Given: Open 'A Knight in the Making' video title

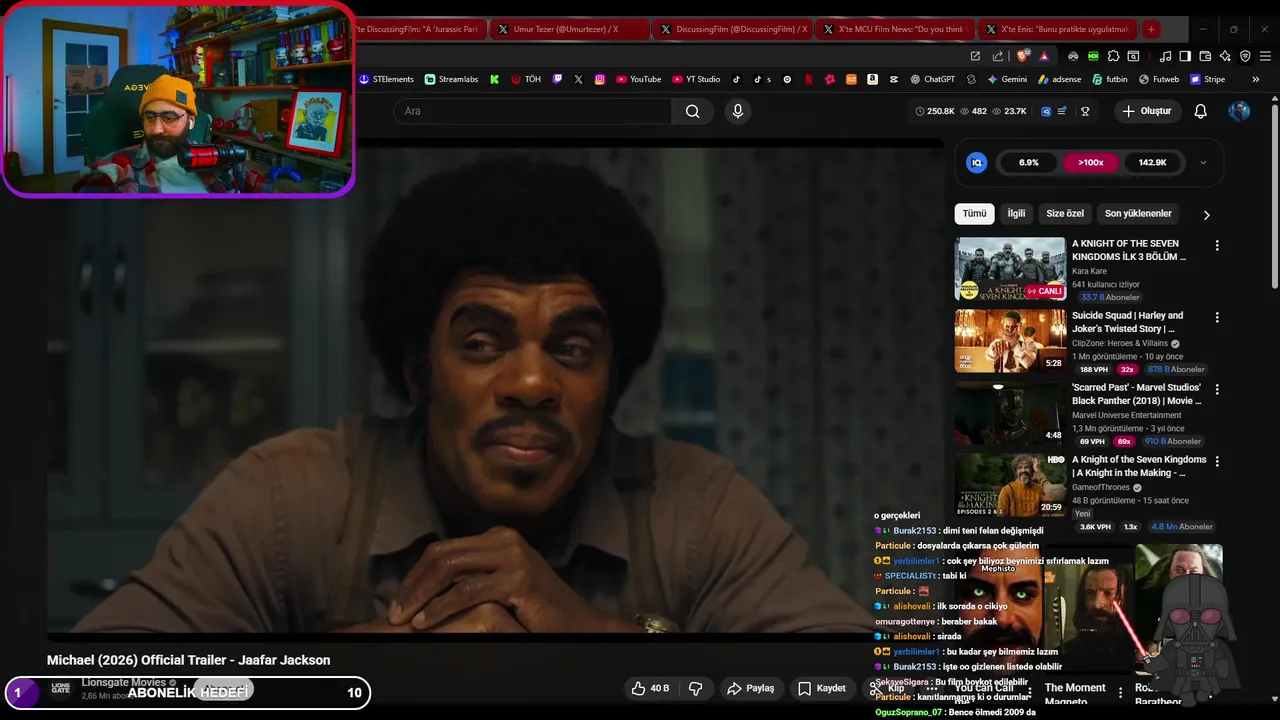Looking at the screenshot, I should coord(1139,466).
